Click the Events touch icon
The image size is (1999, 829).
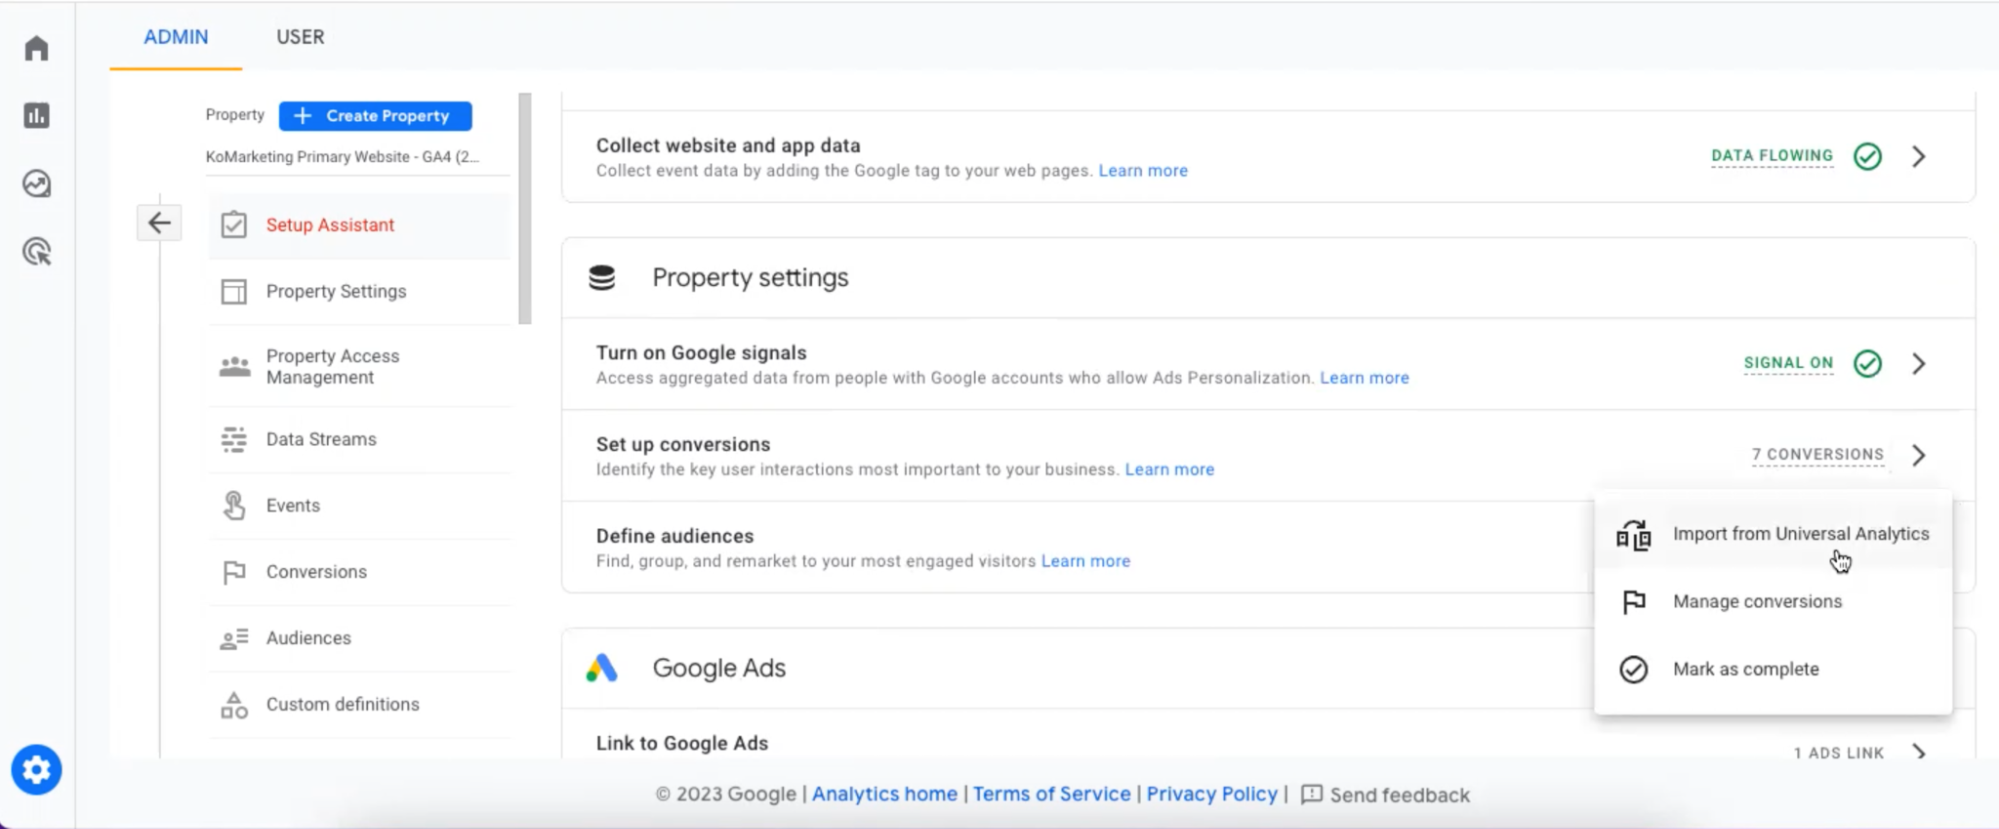coord(234,506)
